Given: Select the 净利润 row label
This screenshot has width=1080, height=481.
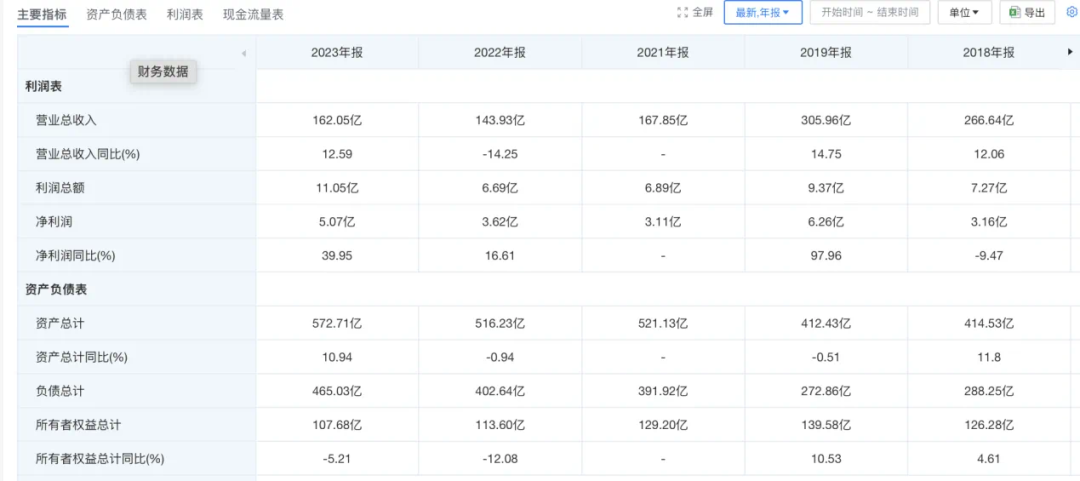Looking at the screenshot, I should point(52,222).
